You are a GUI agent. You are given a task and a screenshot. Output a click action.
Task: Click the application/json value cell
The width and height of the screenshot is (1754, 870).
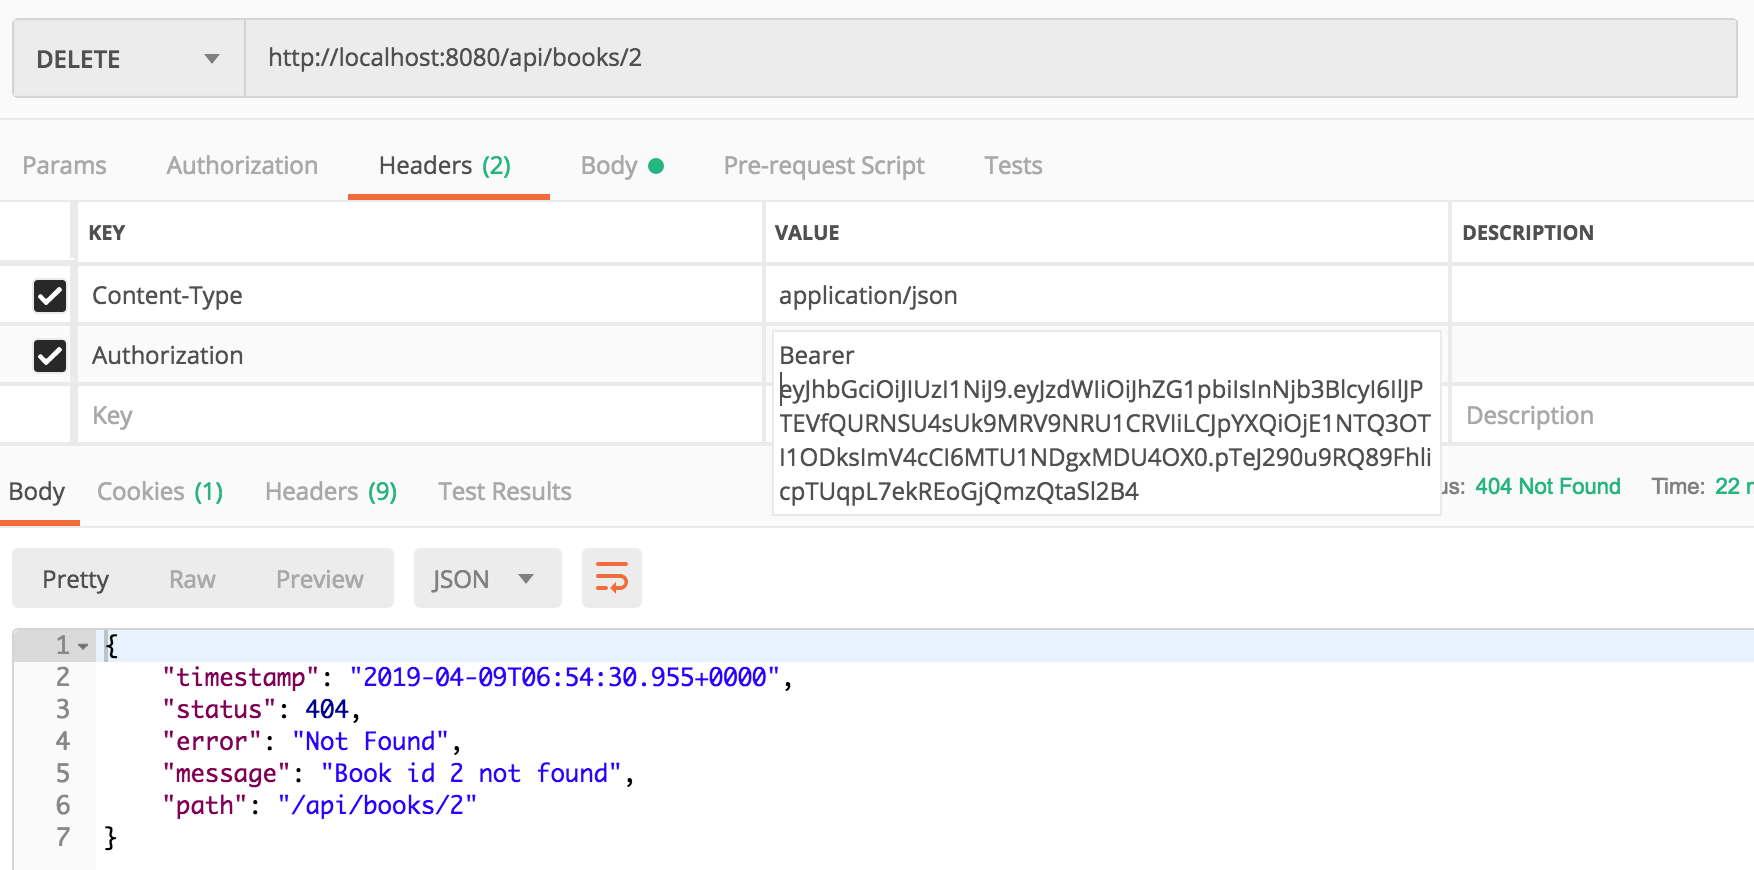(x=1107, y=295)
